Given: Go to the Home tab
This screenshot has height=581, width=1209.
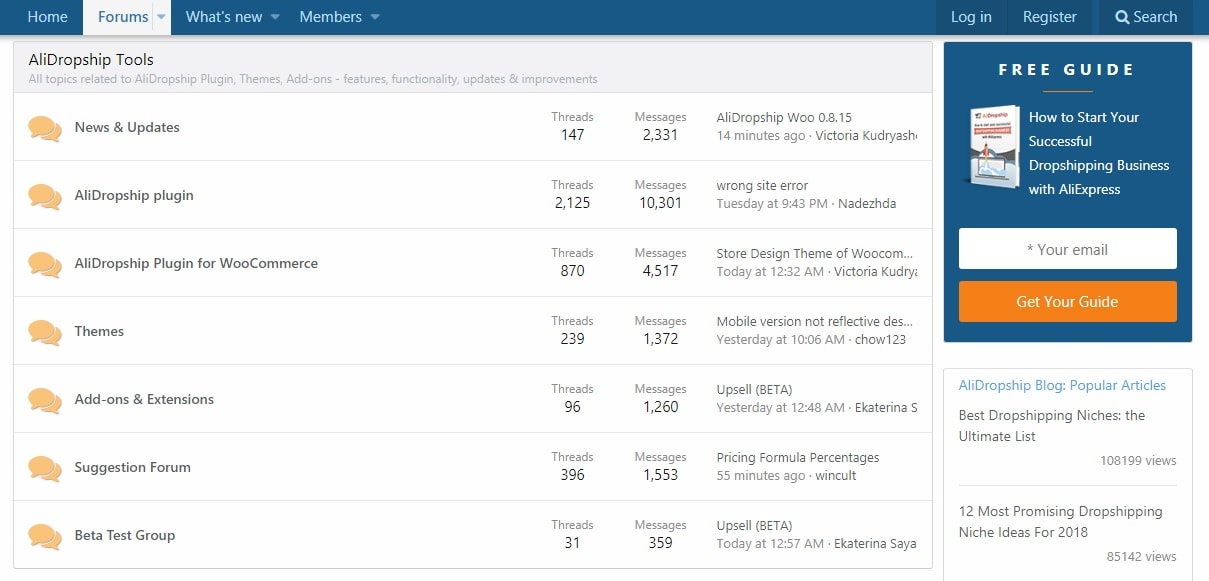Looking at the screenshot, I should (x=48, y=17).
